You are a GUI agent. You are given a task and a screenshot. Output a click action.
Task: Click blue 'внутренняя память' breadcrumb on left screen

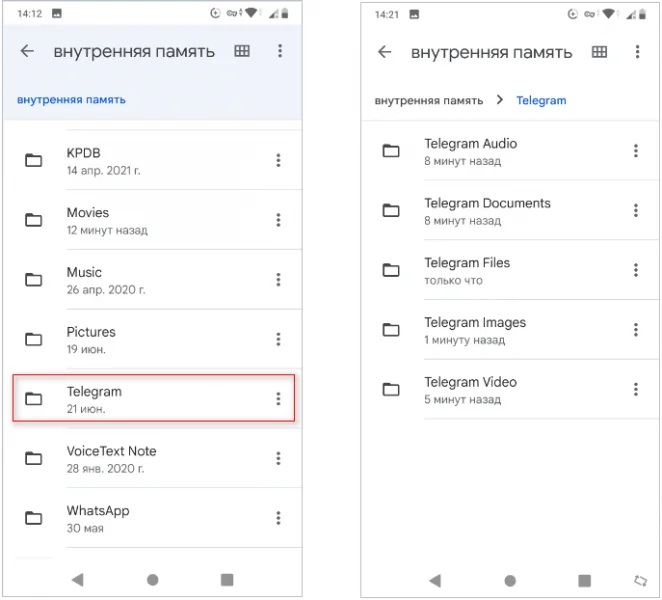click(71, 100)
